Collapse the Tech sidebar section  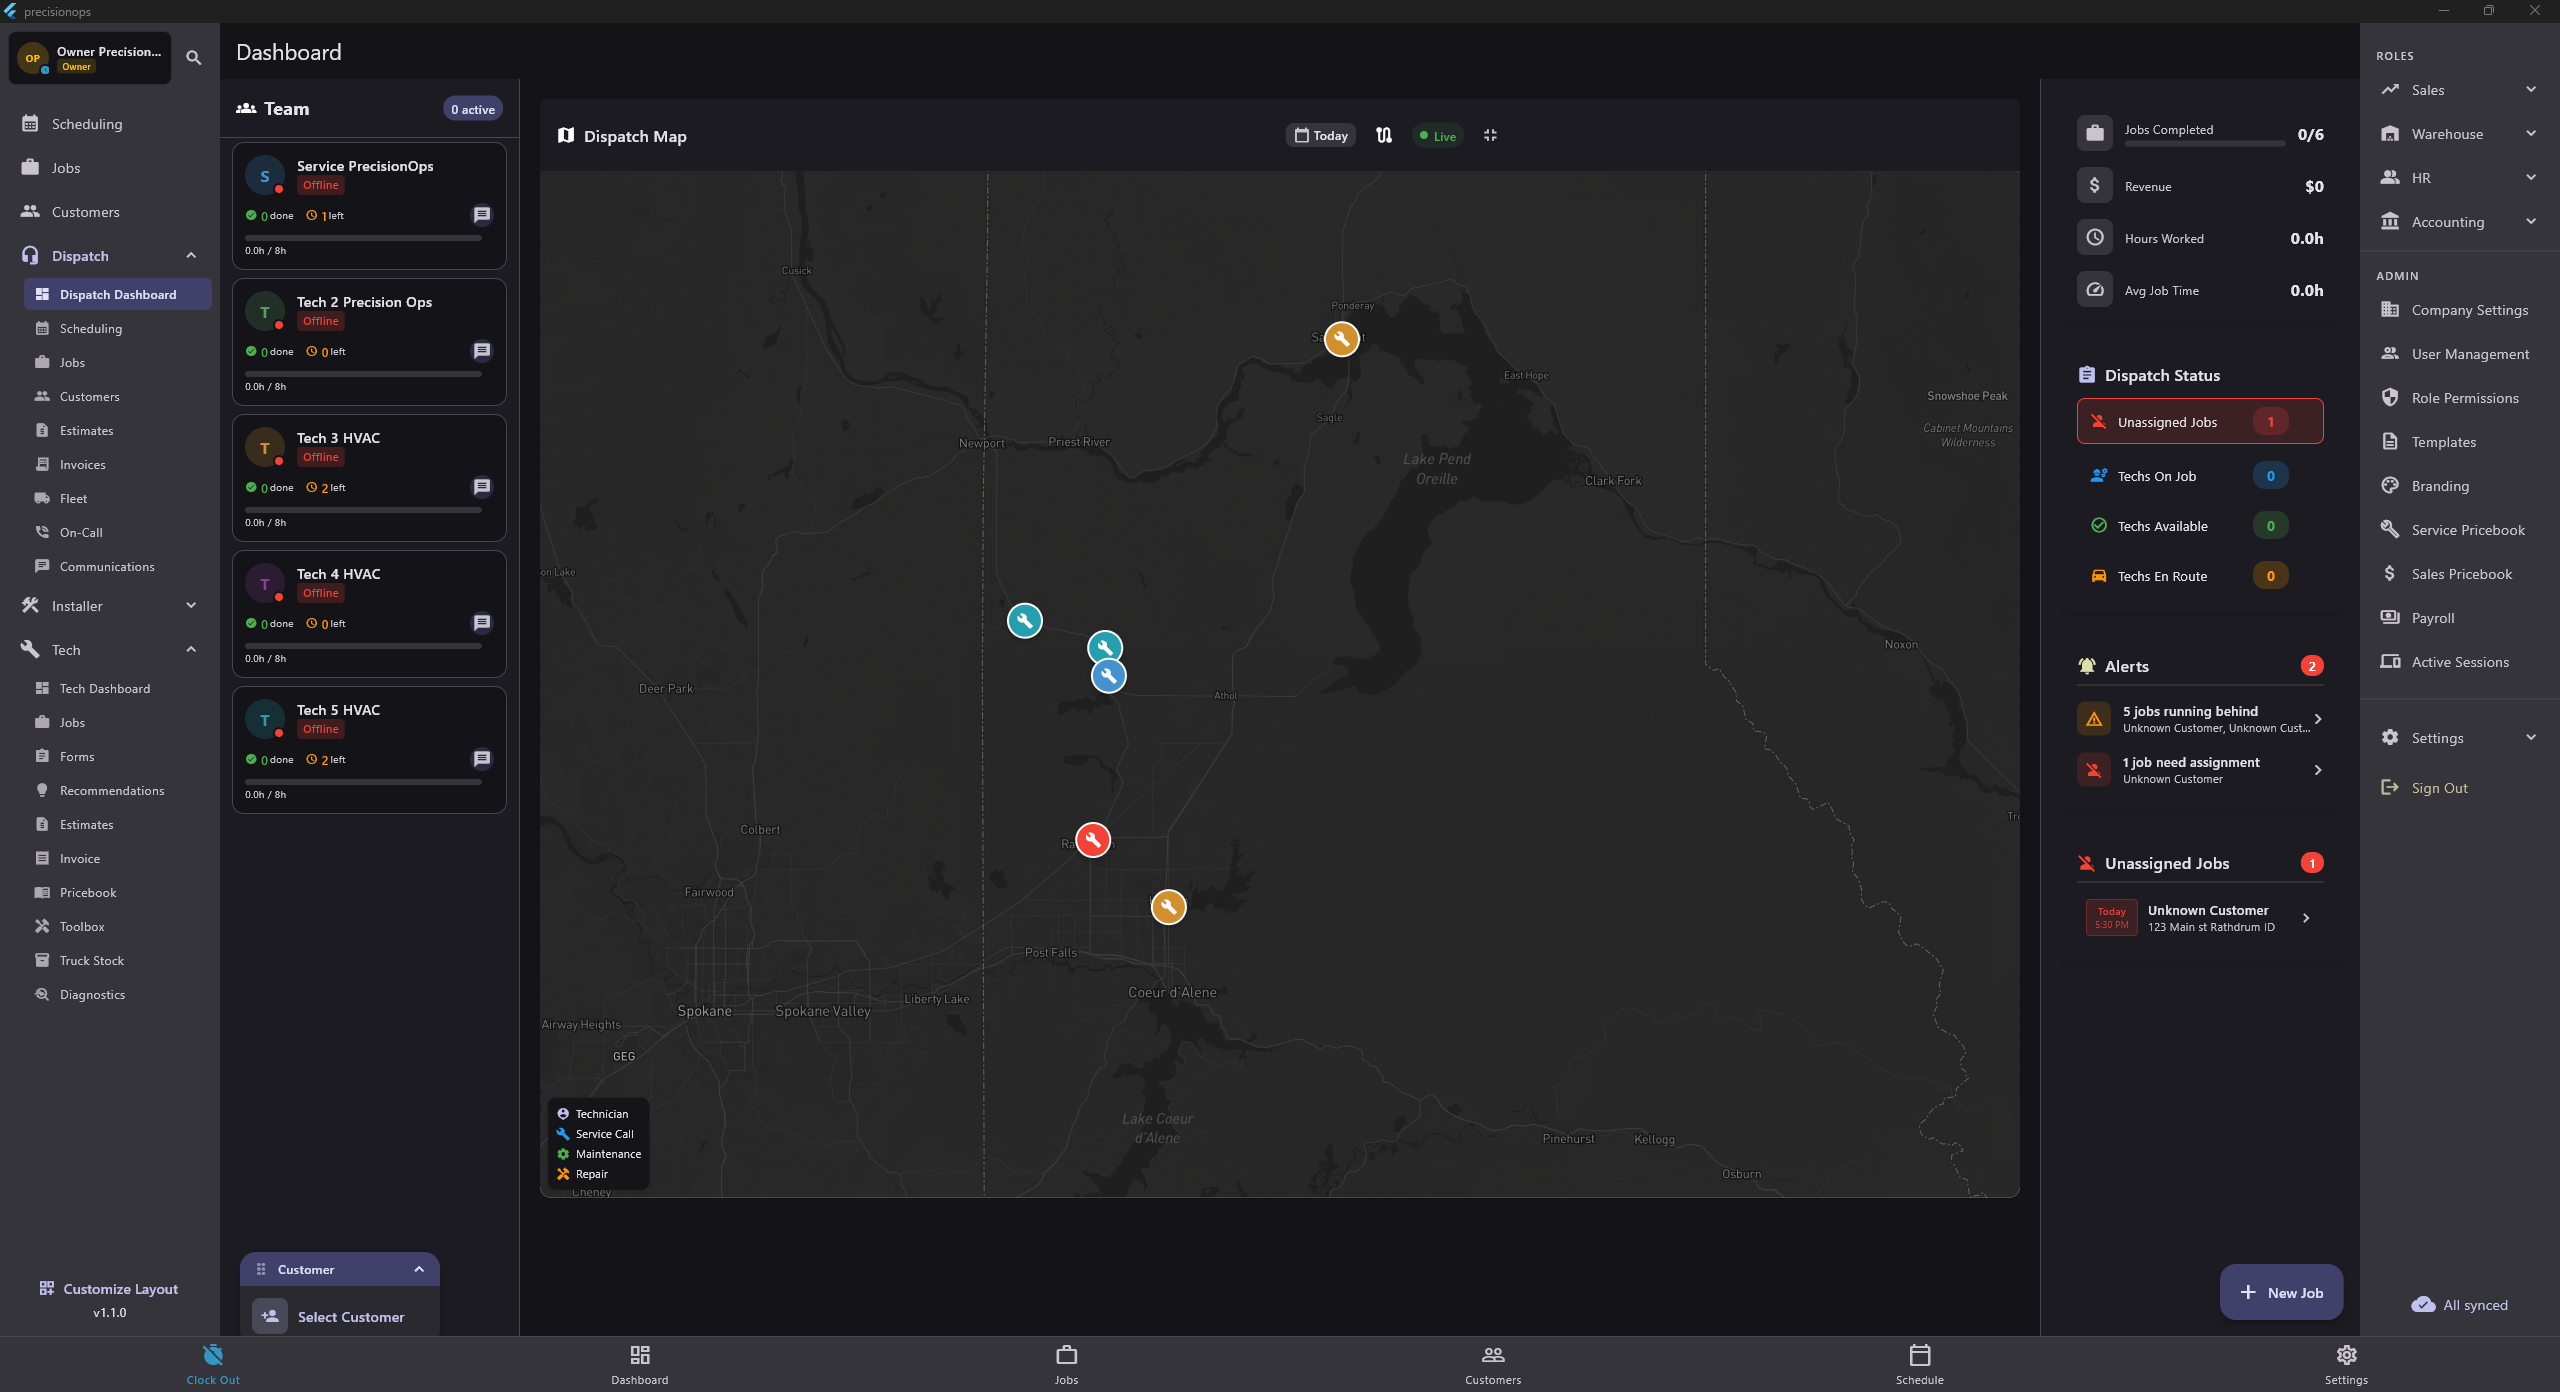point(191,650)
